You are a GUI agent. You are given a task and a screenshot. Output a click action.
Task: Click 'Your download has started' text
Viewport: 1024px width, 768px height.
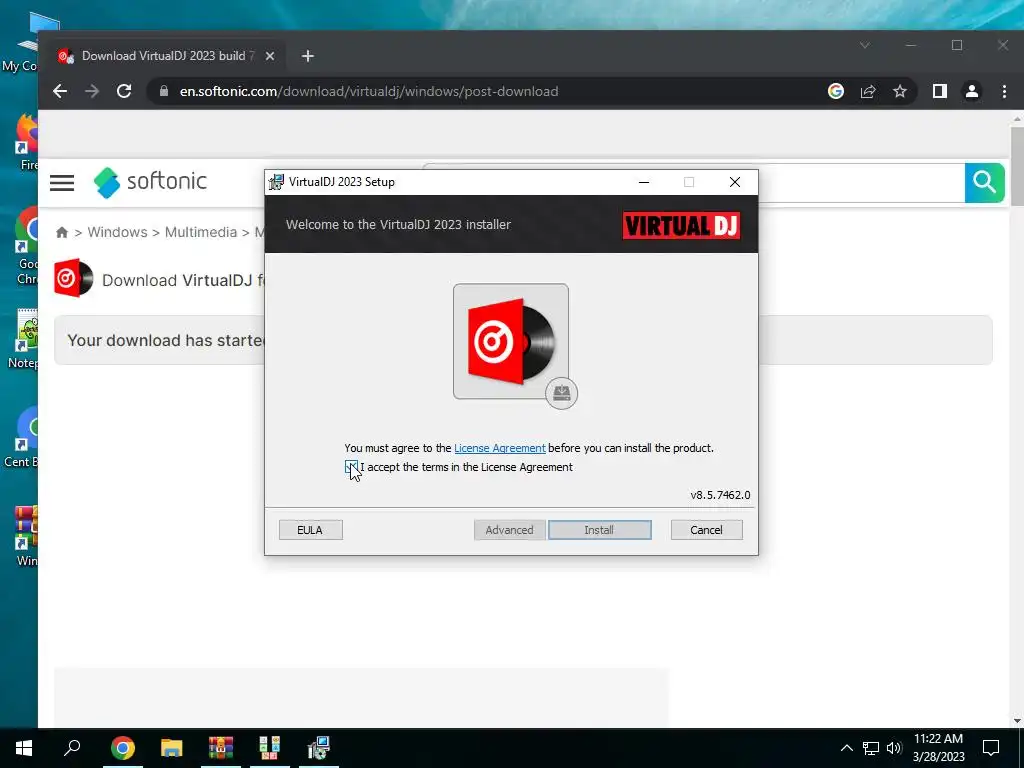[x=167, y=340]
